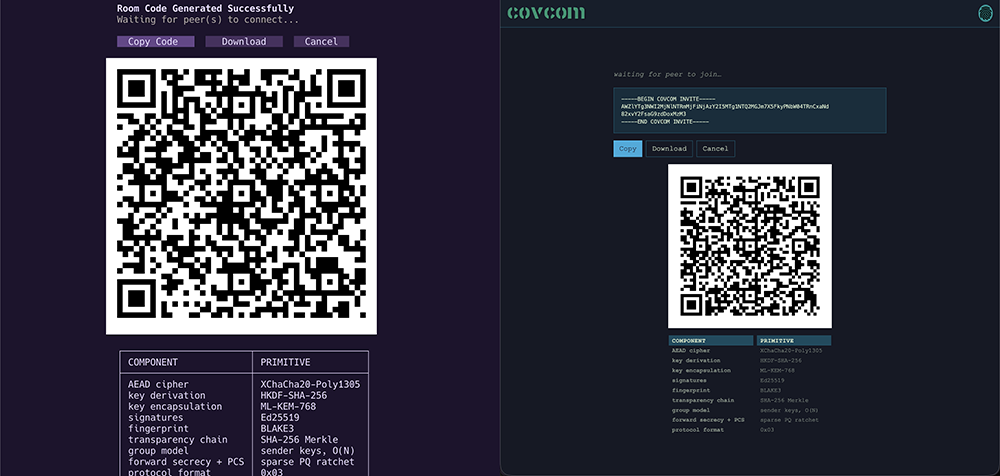The height and width of the screenshot is (476, 1000).
Task: Click 'key encapsulation' in covcom table
Action: pos(702,370)
